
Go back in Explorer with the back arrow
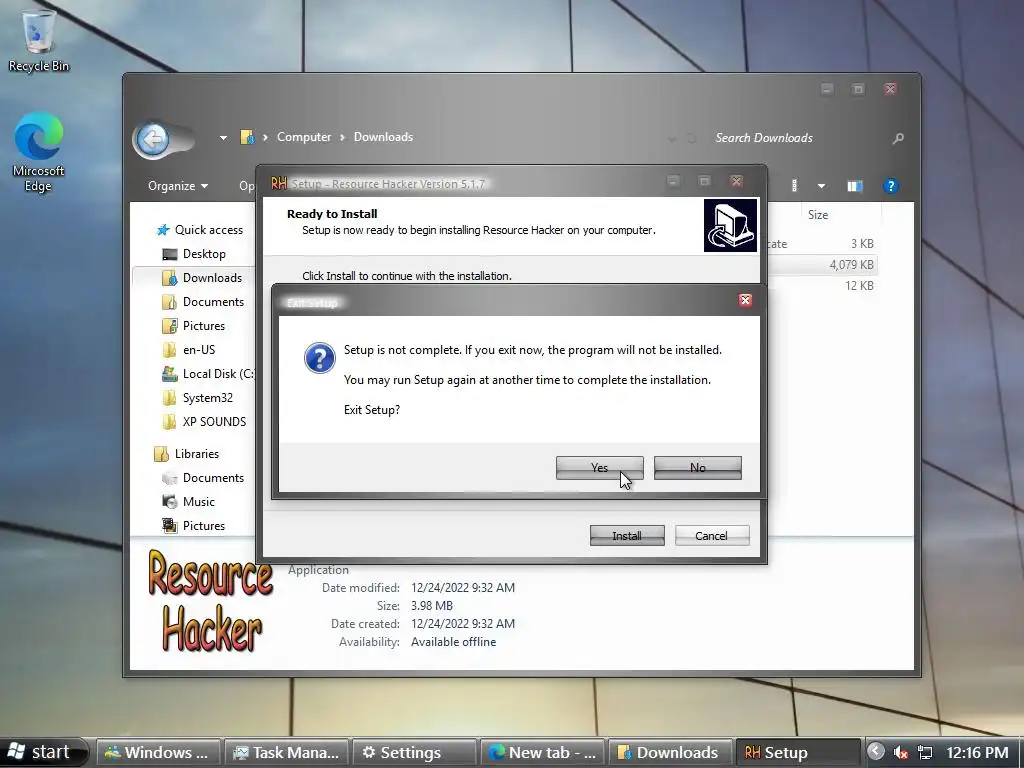[153, 138]
